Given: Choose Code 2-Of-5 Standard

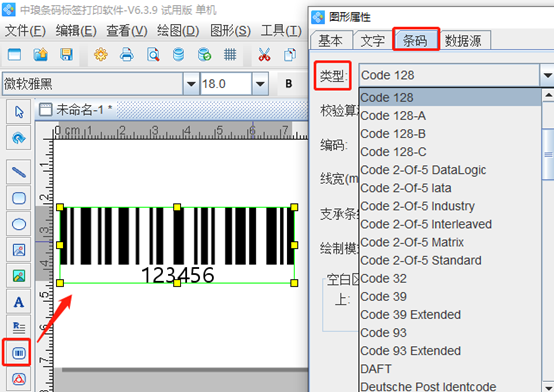Looking at the screenshot, I should pyautogui.click(x=450, y=261).
